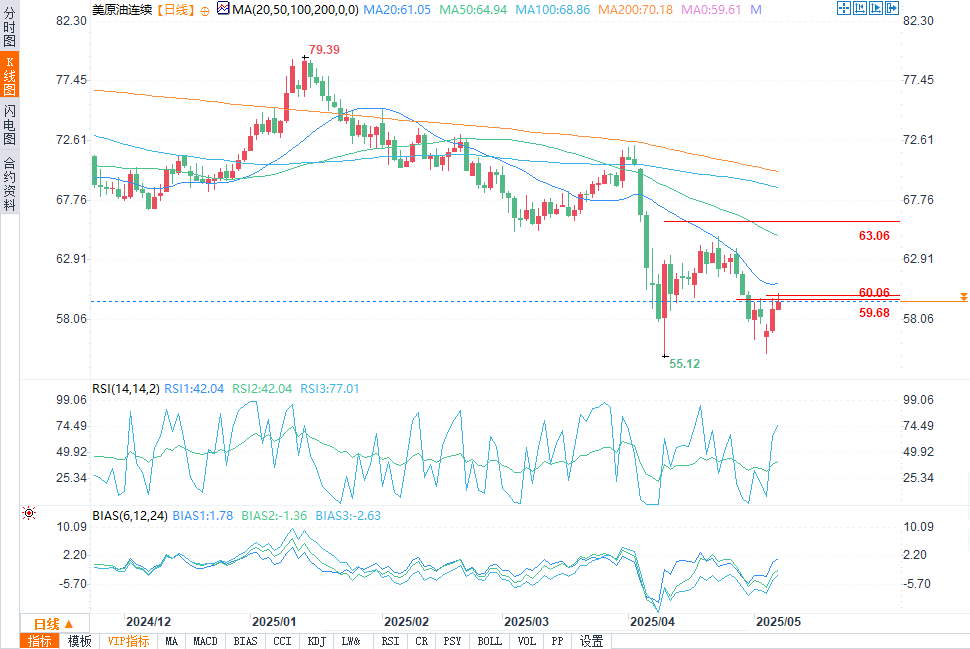Click the 63.06 red resistance label
This screenshot has height=649, width=970.
point(873,236)
